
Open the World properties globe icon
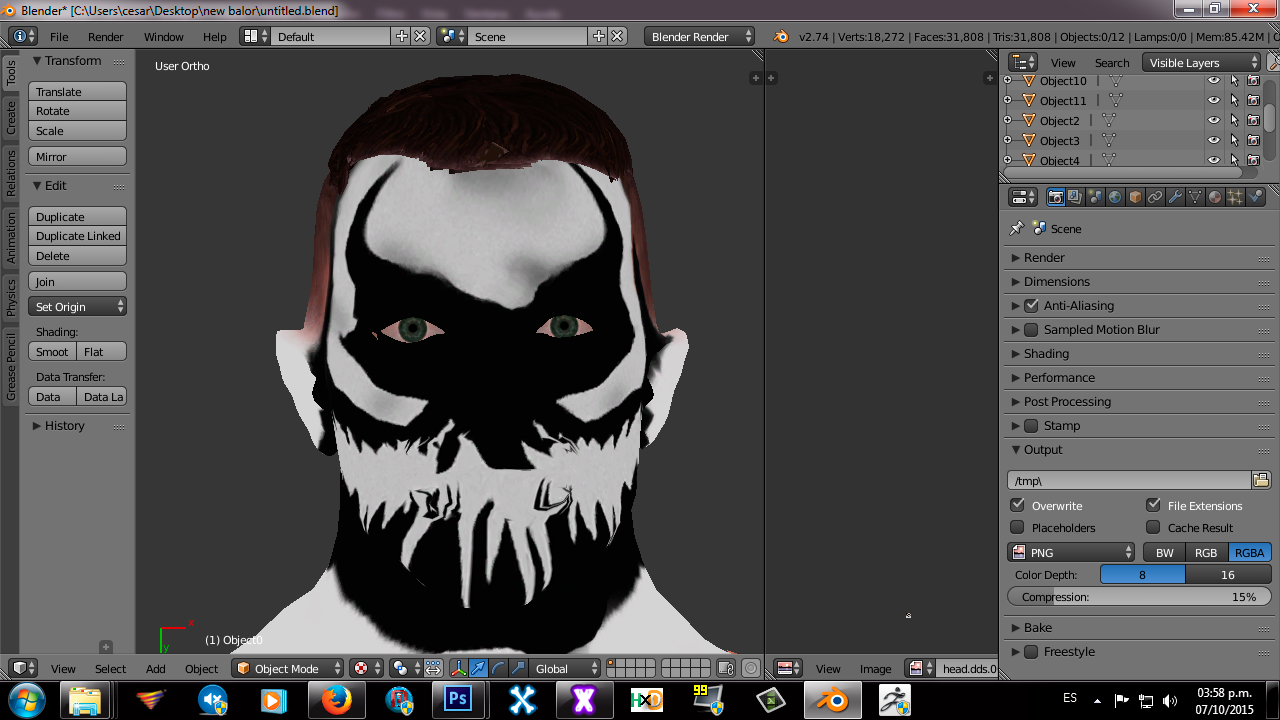coord(1115,197)
